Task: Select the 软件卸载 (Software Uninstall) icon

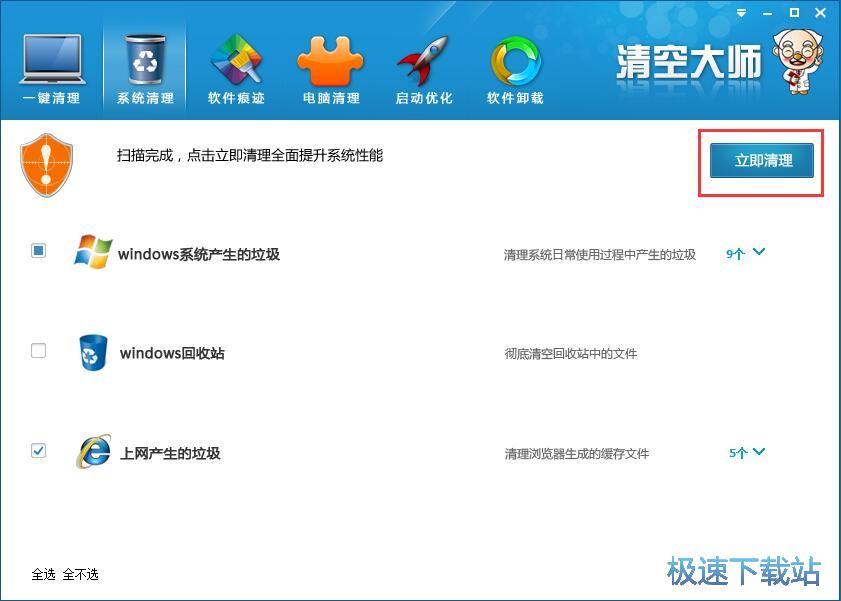Action: [x=514, y=60]
